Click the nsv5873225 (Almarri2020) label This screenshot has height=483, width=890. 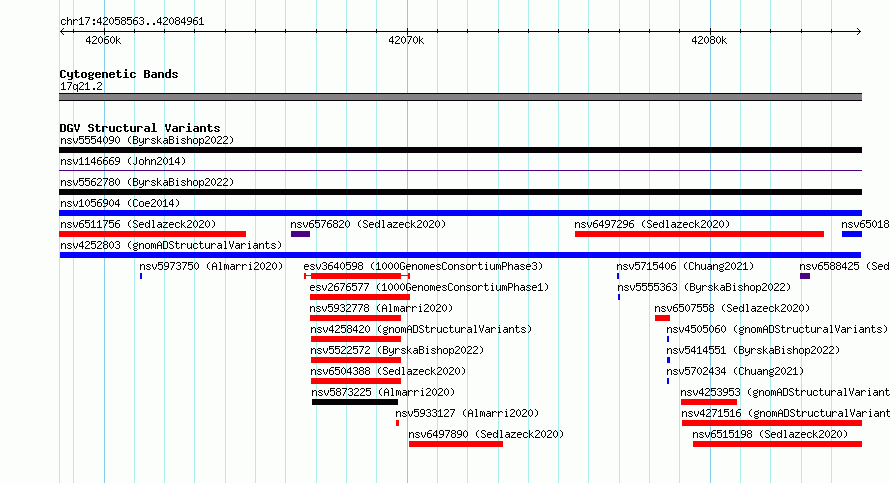(x=383, y=392)
